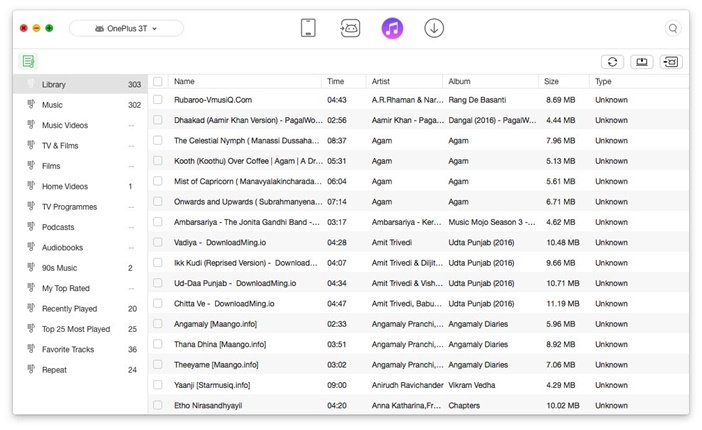
Task: Click the search magnifier icon
Action: [673, 29]
